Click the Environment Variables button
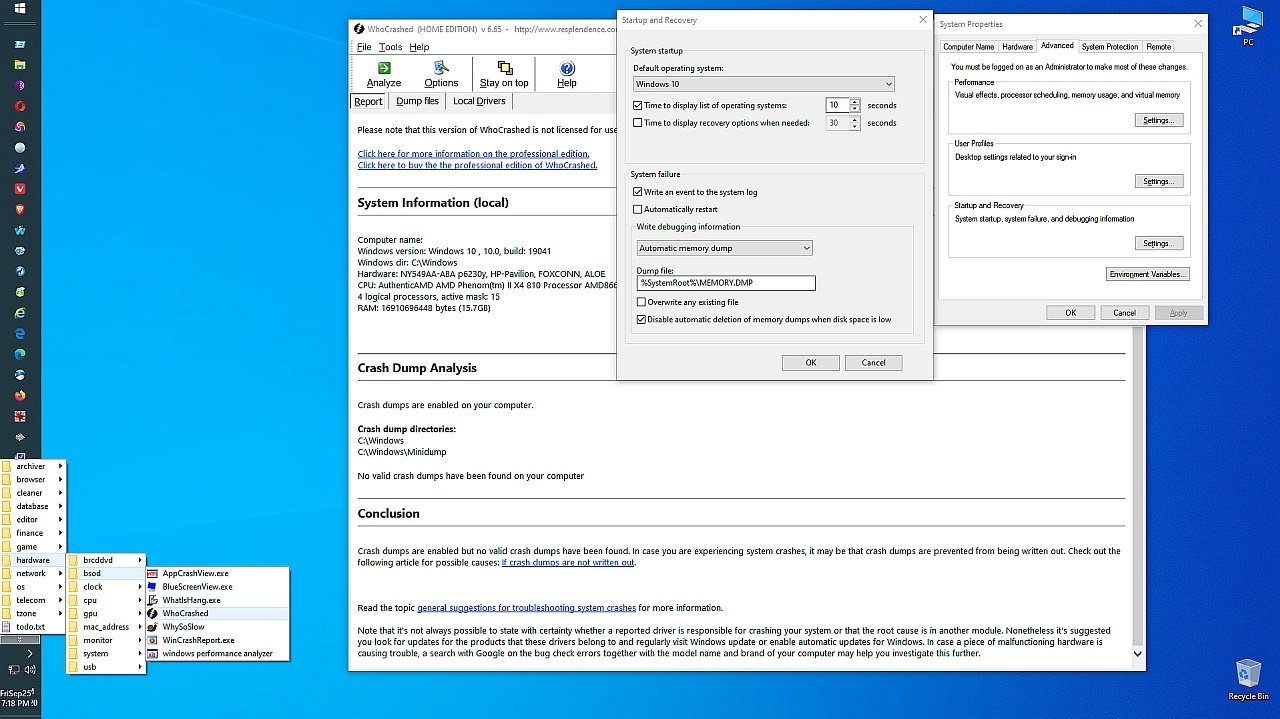 tap(1148, 274)
